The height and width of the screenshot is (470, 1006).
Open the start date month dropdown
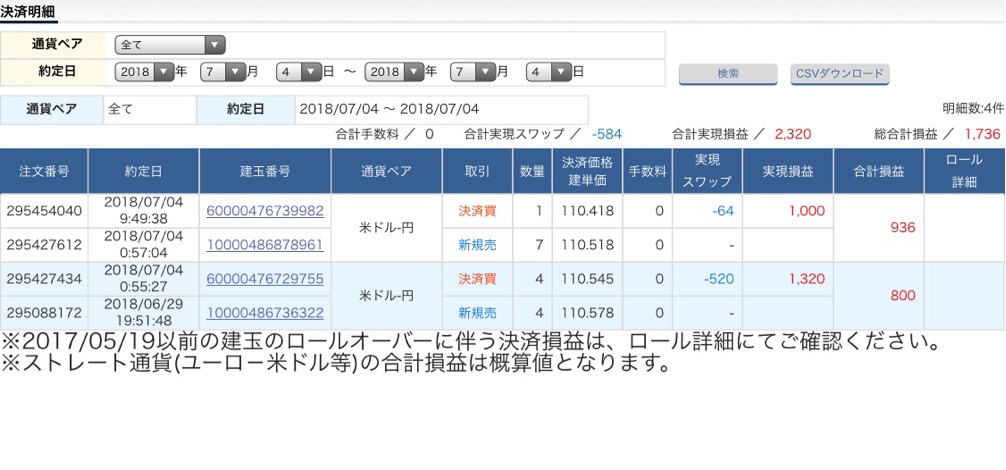click(221, 72)
